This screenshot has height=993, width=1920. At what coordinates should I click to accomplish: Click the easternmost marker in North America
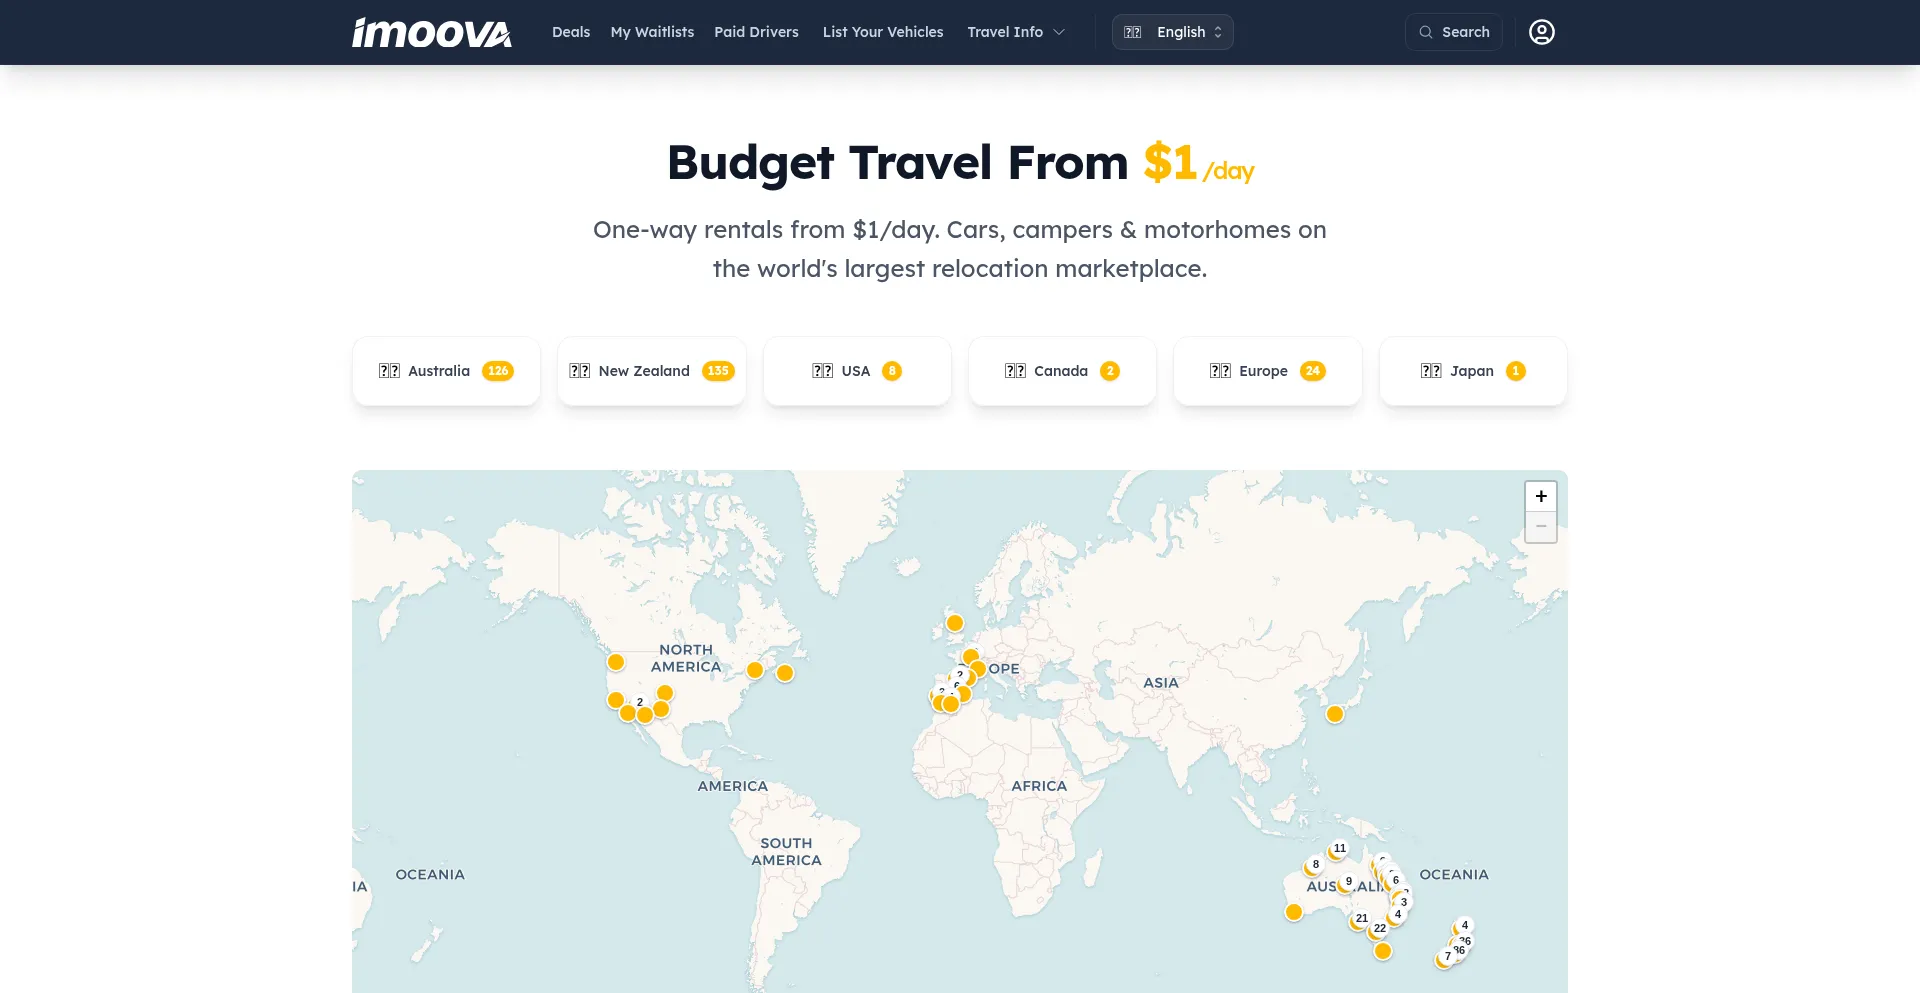coord(785,673)
